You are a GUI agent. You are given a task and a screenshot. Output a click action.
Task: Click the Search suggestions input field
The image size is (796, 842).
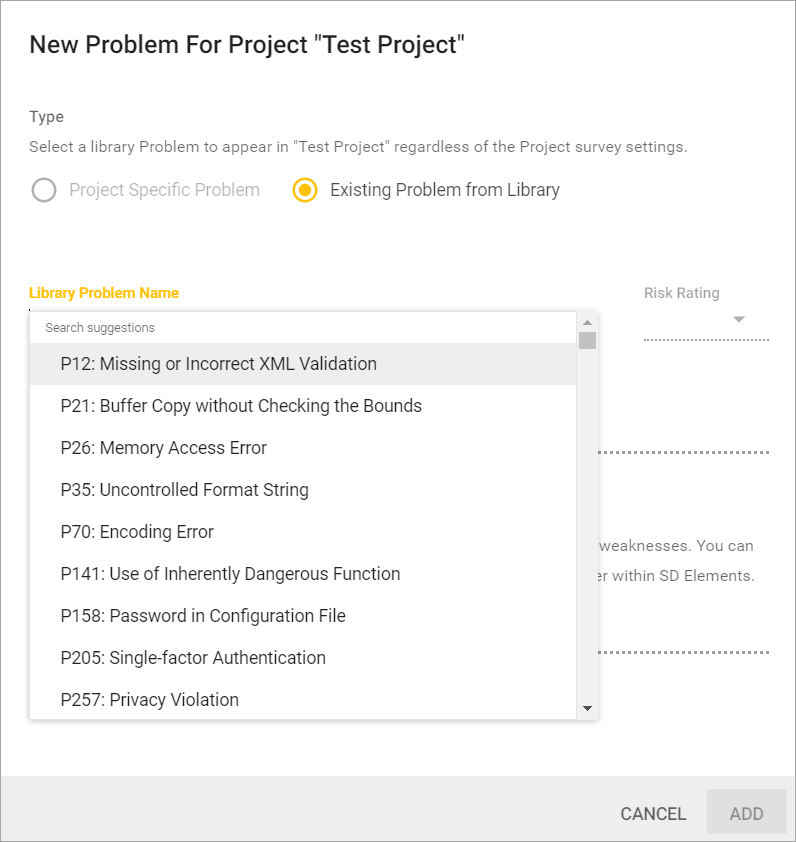pyautogui.click(x=300, y=328)
